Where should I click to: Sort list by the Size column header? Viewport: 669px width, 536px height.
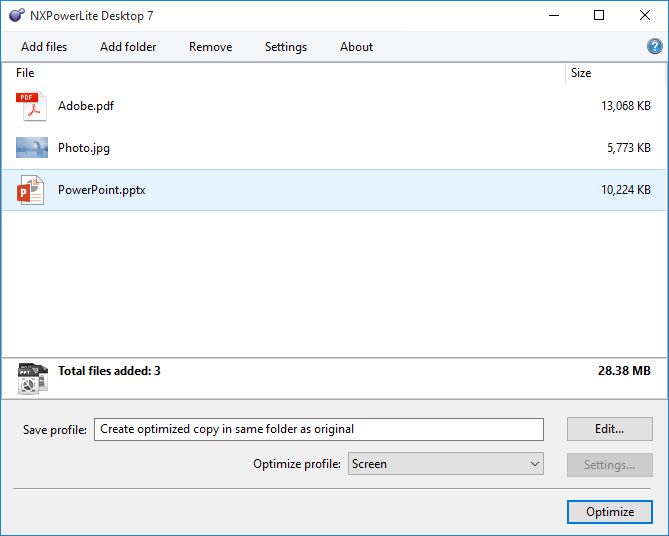click(x=615, y=73)
